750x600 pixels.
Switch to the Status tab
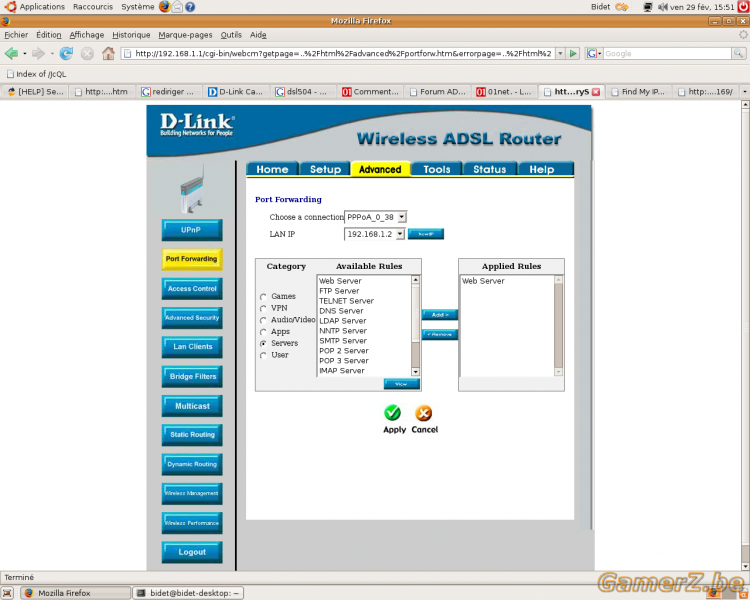click(x=489, y=169)
